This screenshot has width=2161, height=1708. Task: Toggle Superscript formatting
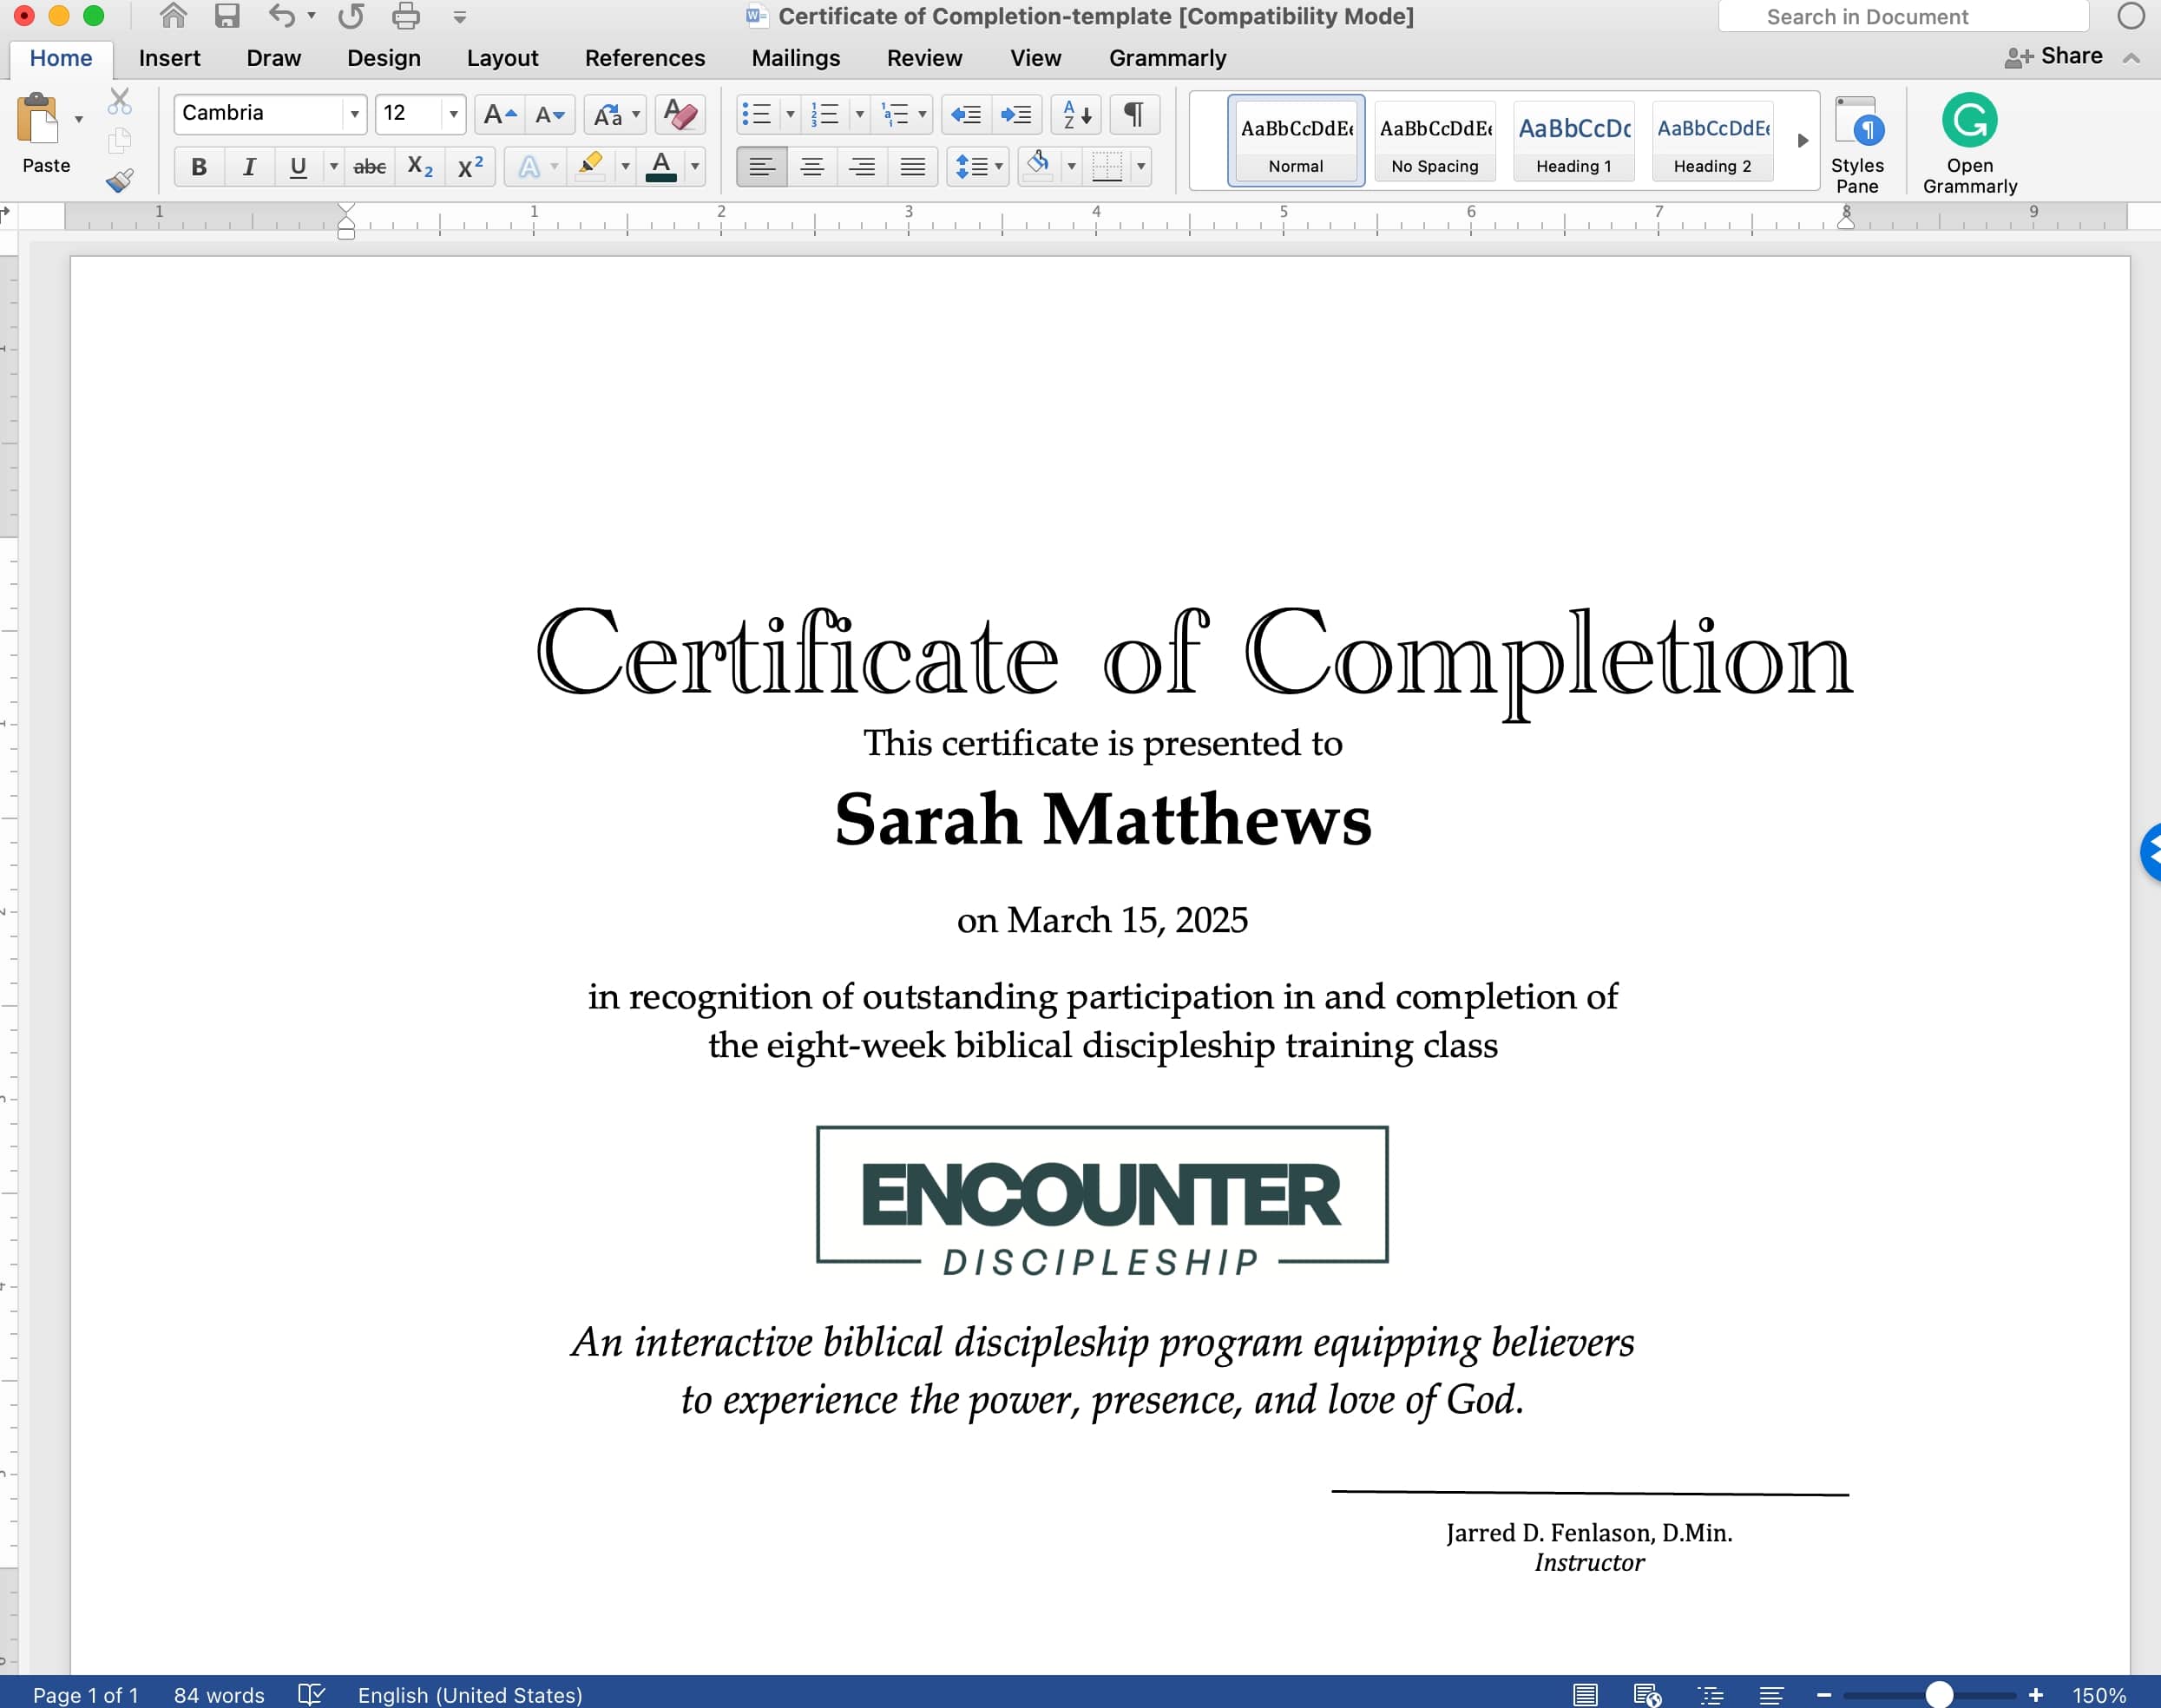(470, 167)
